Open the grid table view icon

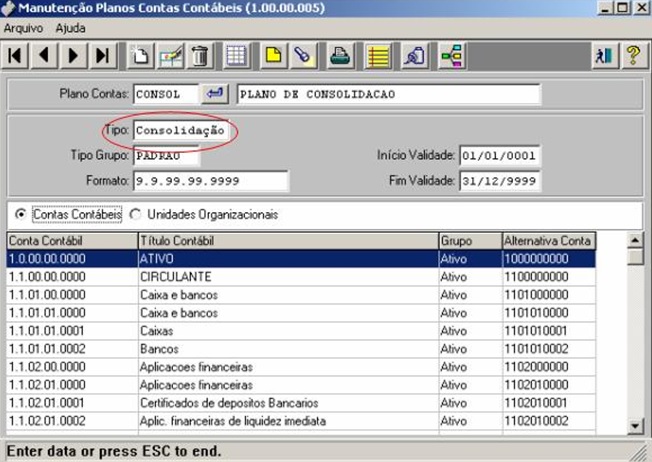(236, 55)
